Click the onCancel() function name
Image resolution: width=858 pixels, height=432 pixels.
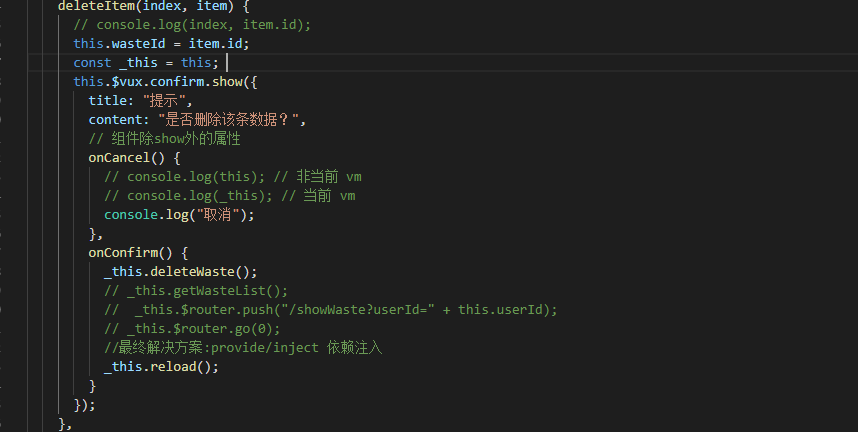click(x=126, y=158)
